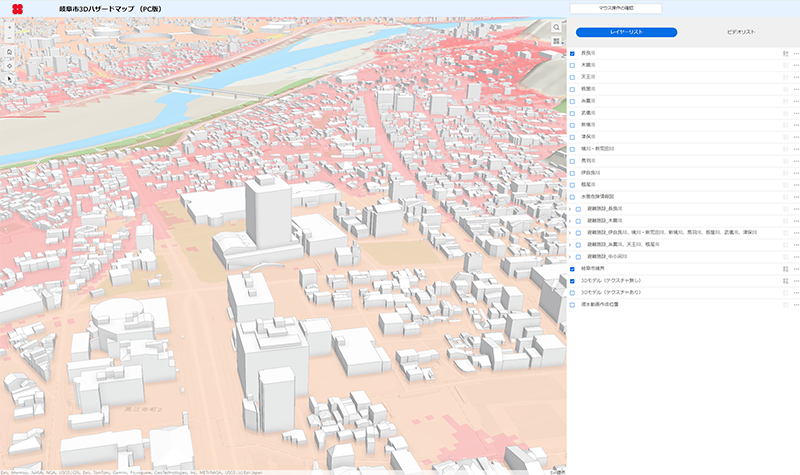Click the red Gifu city logo
Image resolution: width=800 pixels, height=475 pixels.
click(17, 9)
